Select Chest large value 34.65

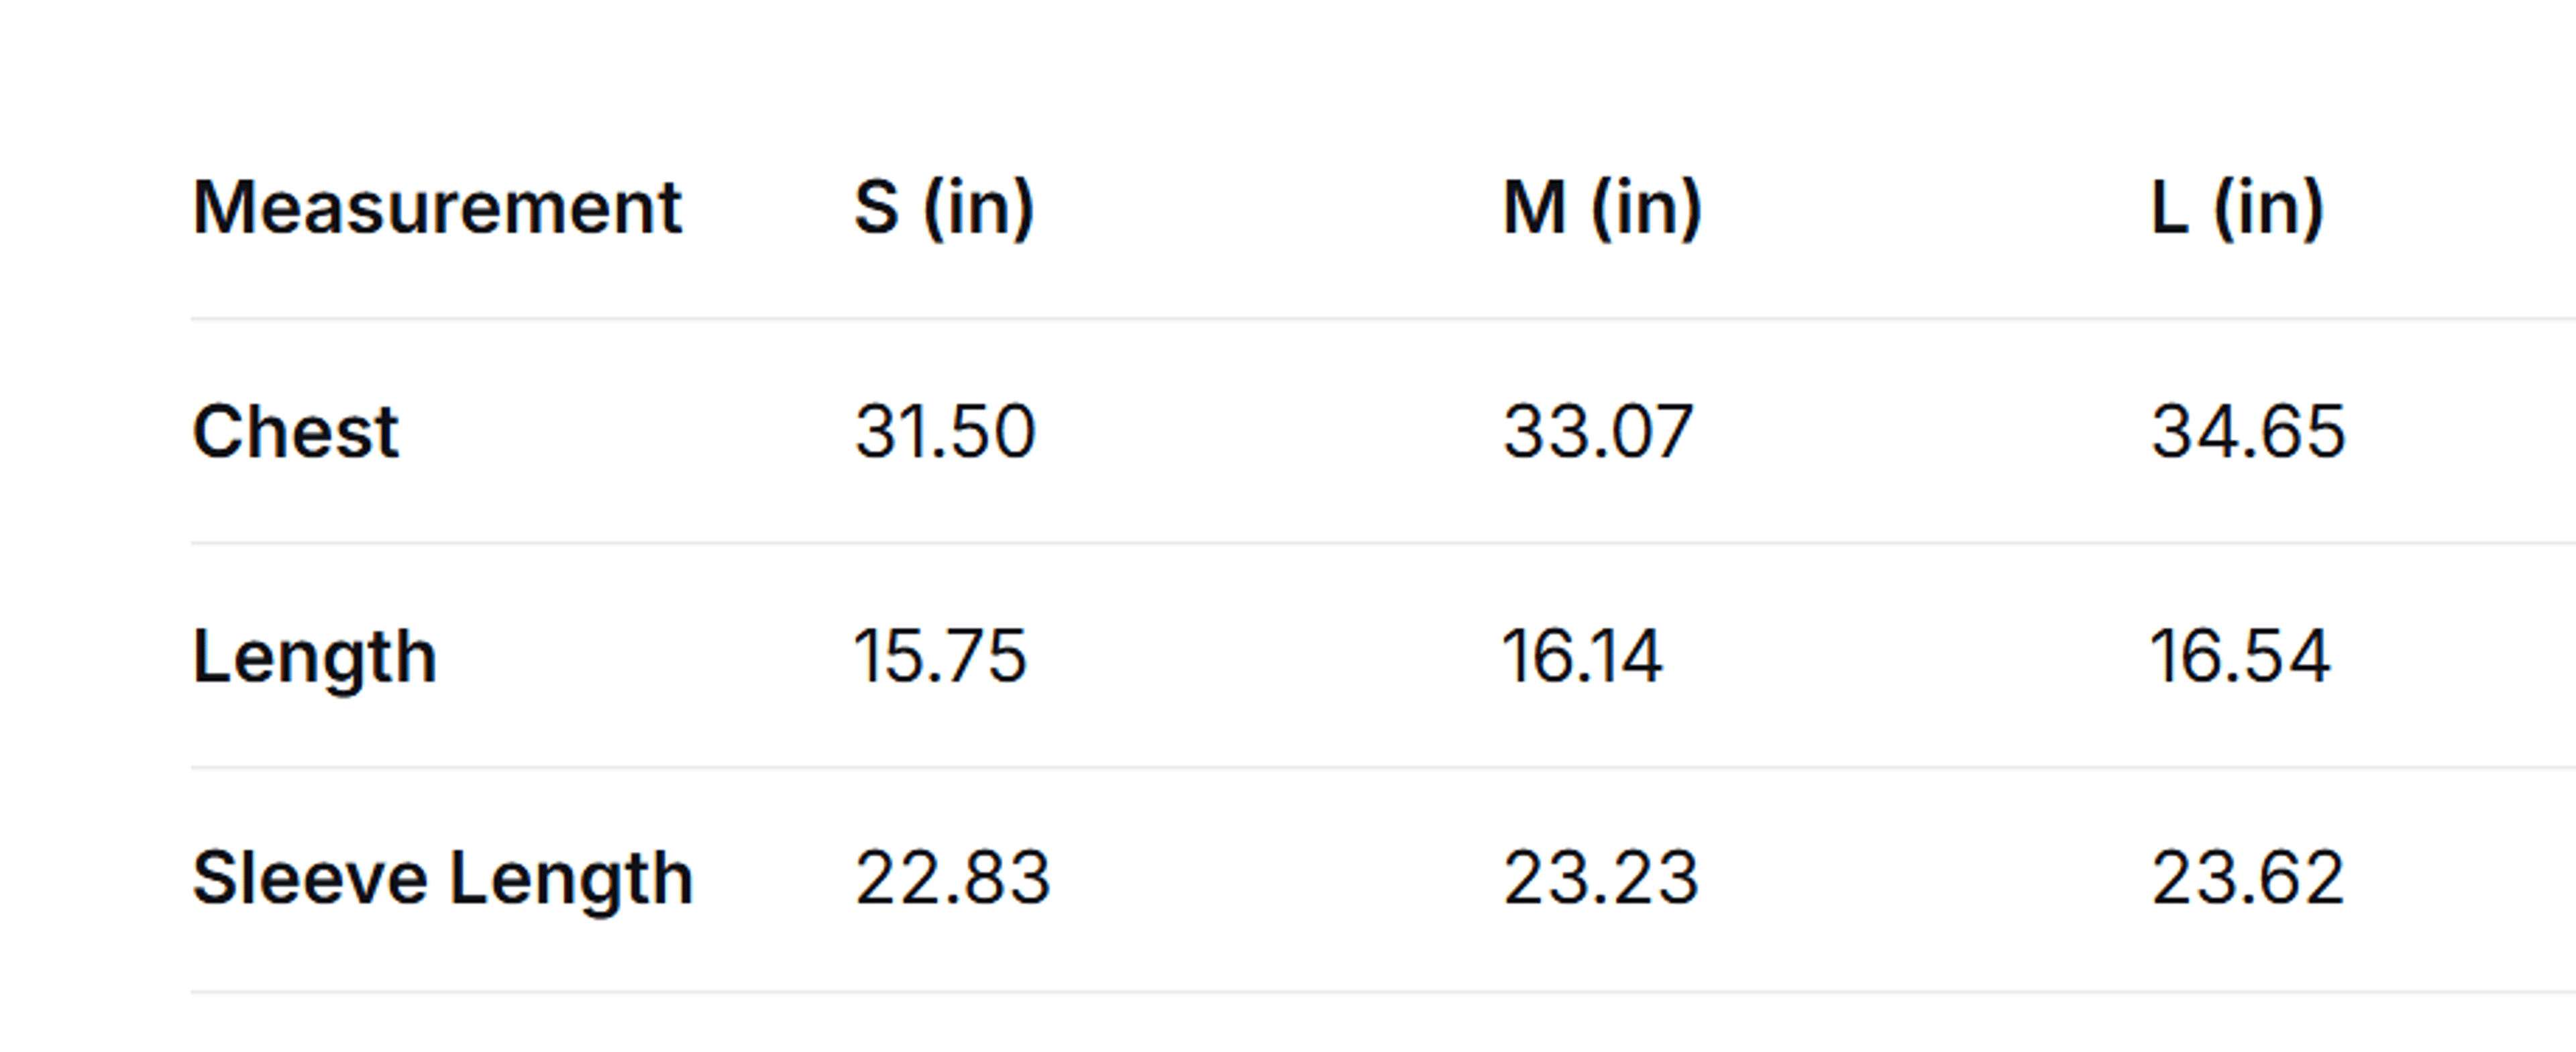(2248, 432)
